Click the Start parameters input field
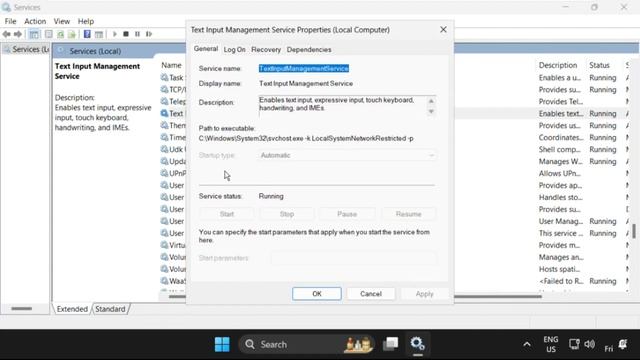 (x=353, y=258)
